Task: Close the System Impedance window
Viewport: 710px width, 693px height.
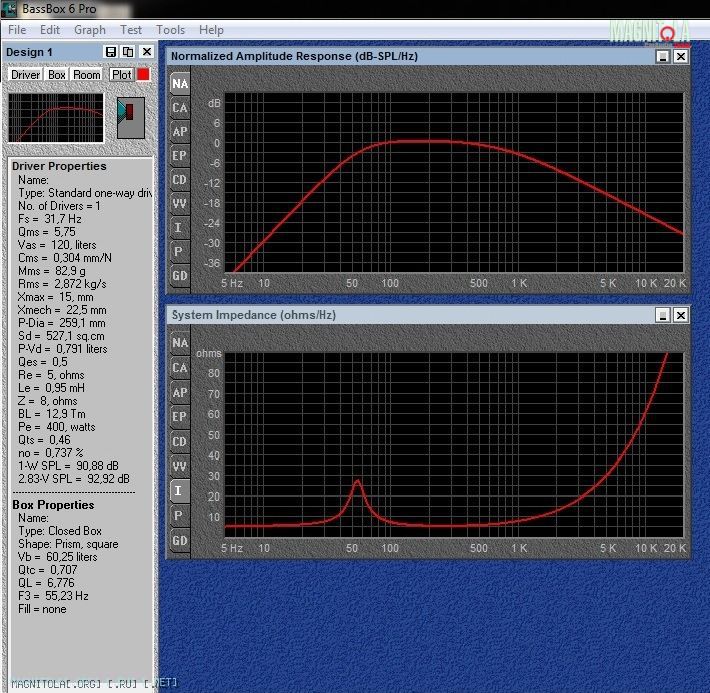Action: tap(681, 315)
